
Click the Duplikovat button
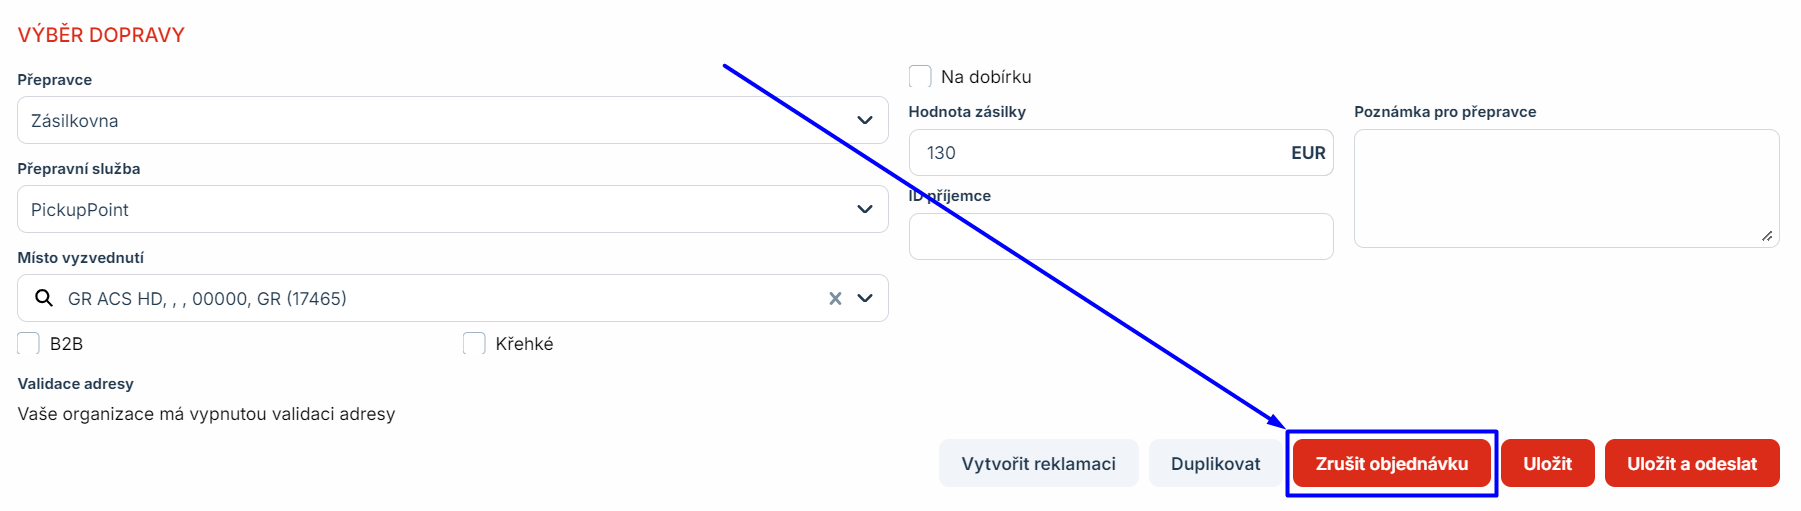[1215, 464]
